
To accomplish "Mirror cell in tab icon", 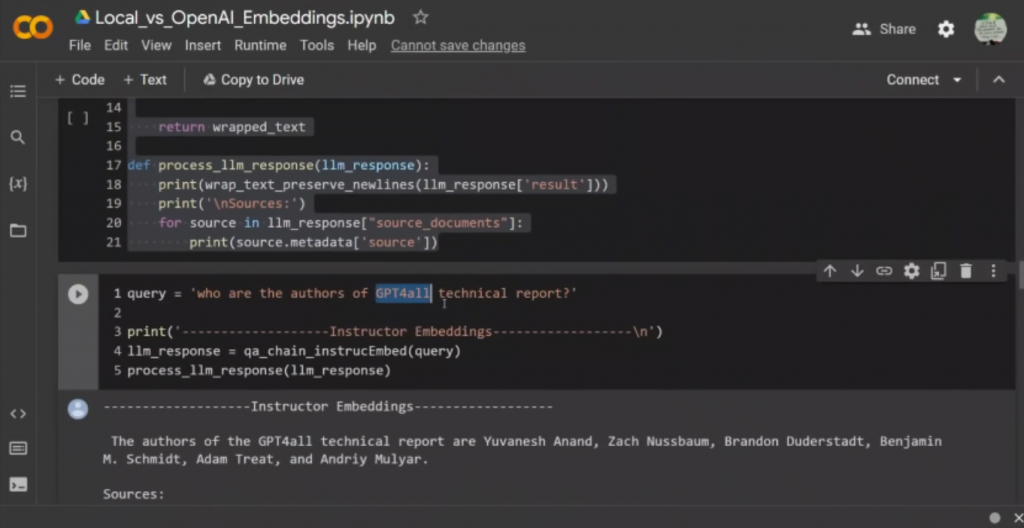I will coord(938,271).
